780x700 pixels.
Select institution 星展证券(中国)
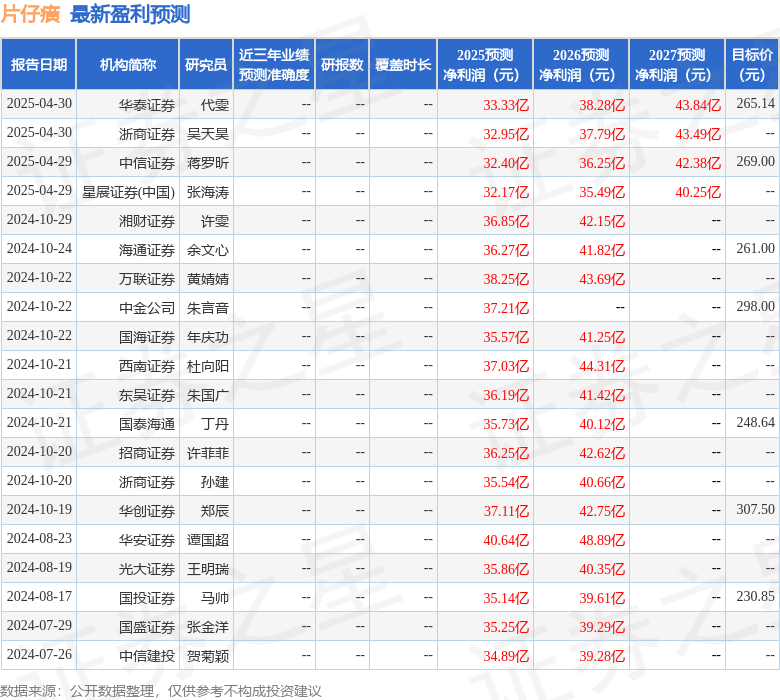click(x=128, y=192)
